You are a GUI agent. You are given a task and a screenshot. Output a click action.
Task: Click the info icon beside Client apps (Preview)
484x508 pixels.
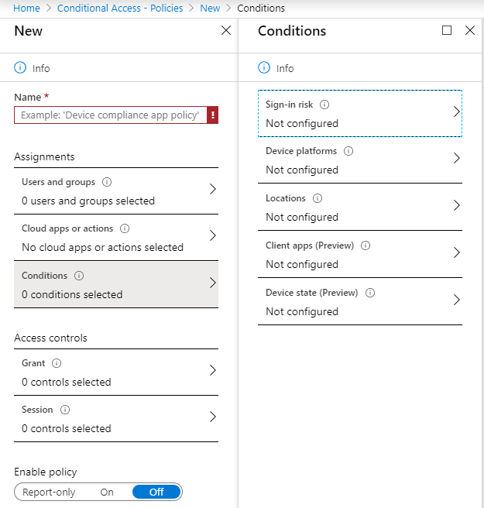(x=366, y=246)
